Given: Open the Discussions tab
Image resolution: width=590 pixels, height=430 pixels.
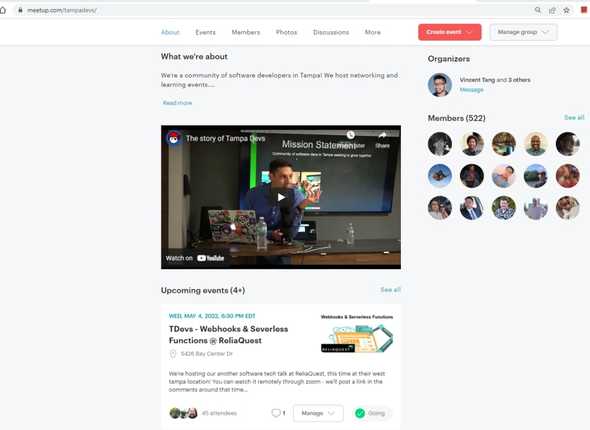Looking at the screenshot, I should tap(331, 32).
